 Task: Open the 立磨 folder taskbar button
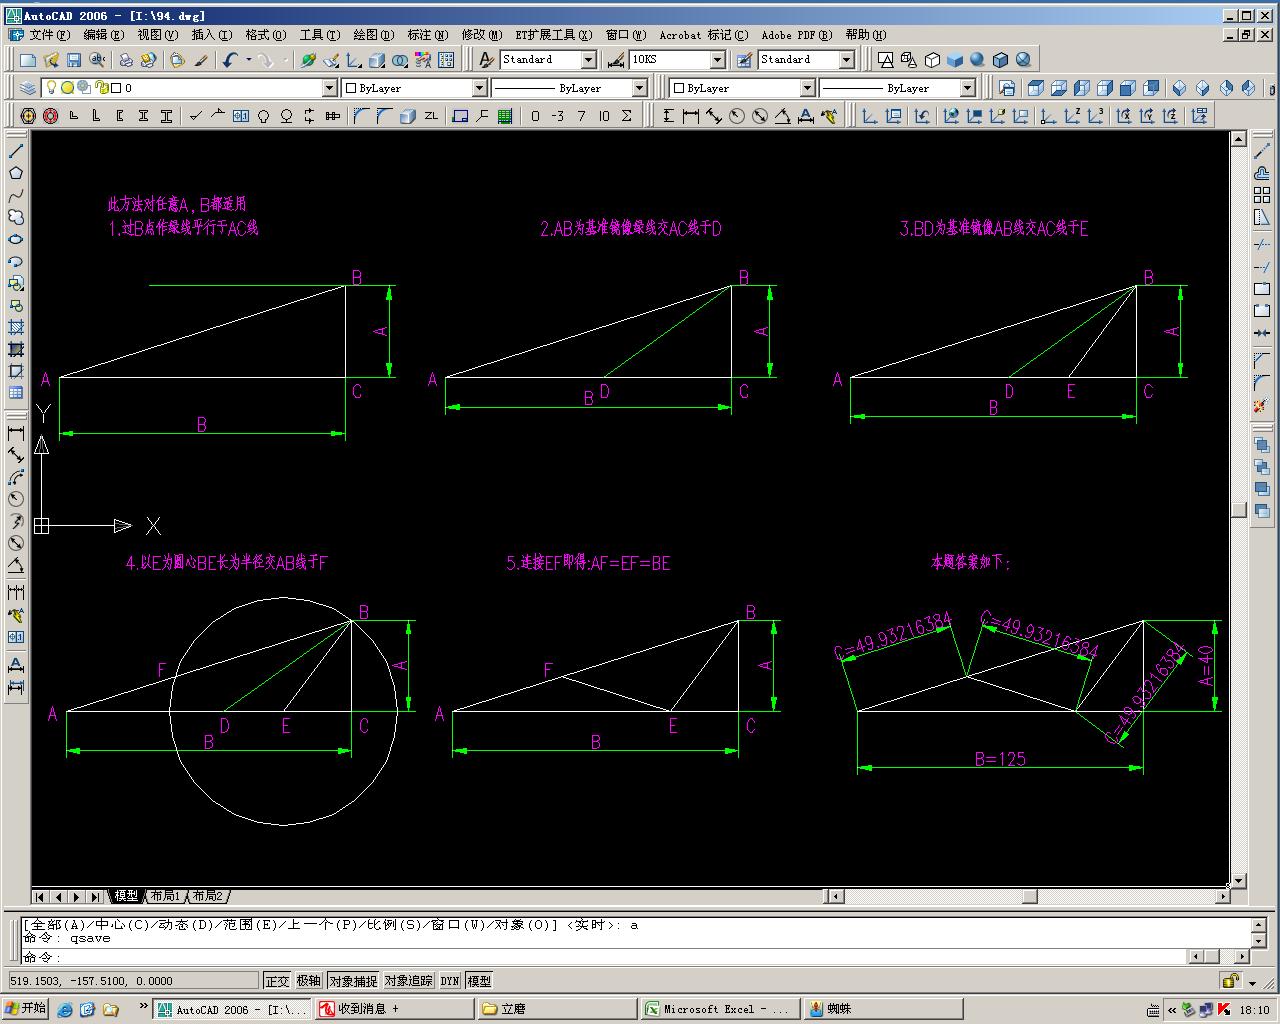point(557,1009)
